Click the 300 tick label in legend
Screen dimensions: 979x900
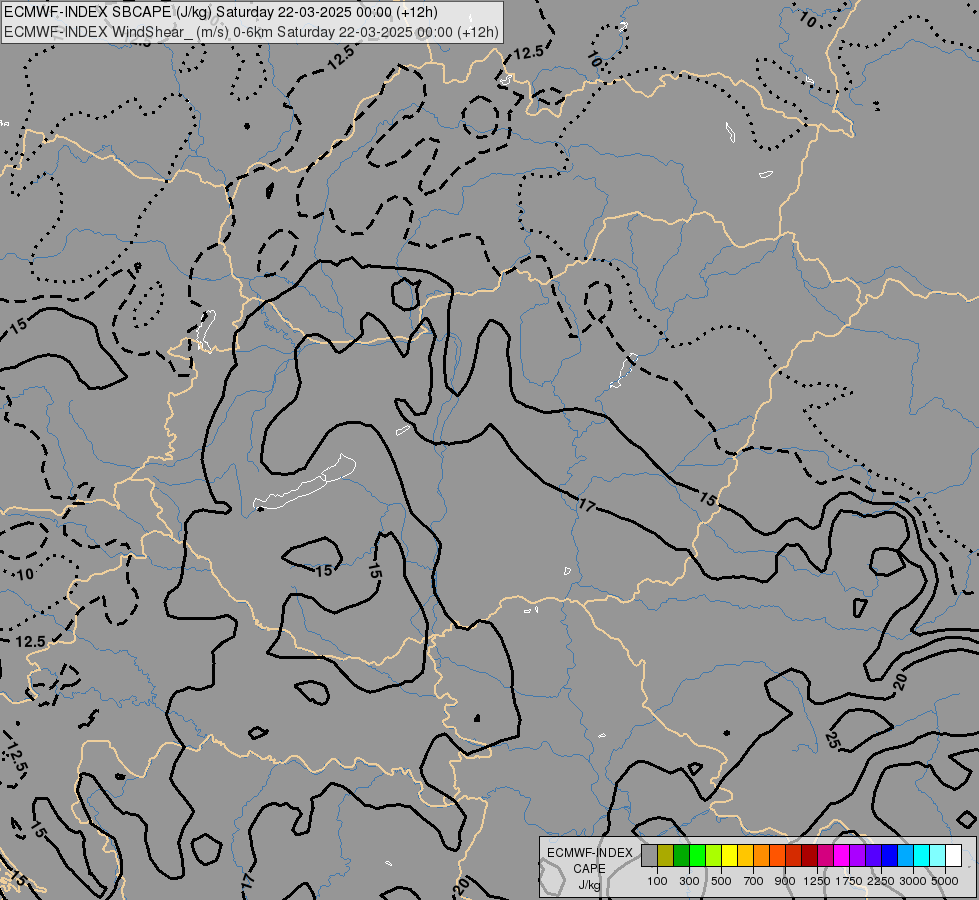click(x=689, y=881)
